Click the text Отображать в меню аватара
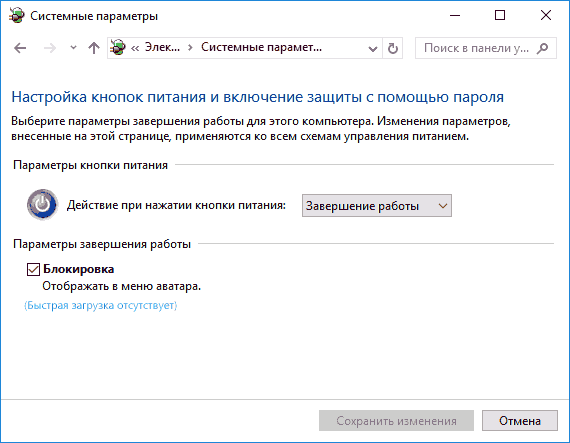The height and width of the screenshot is (443, 570). (121, 286)
